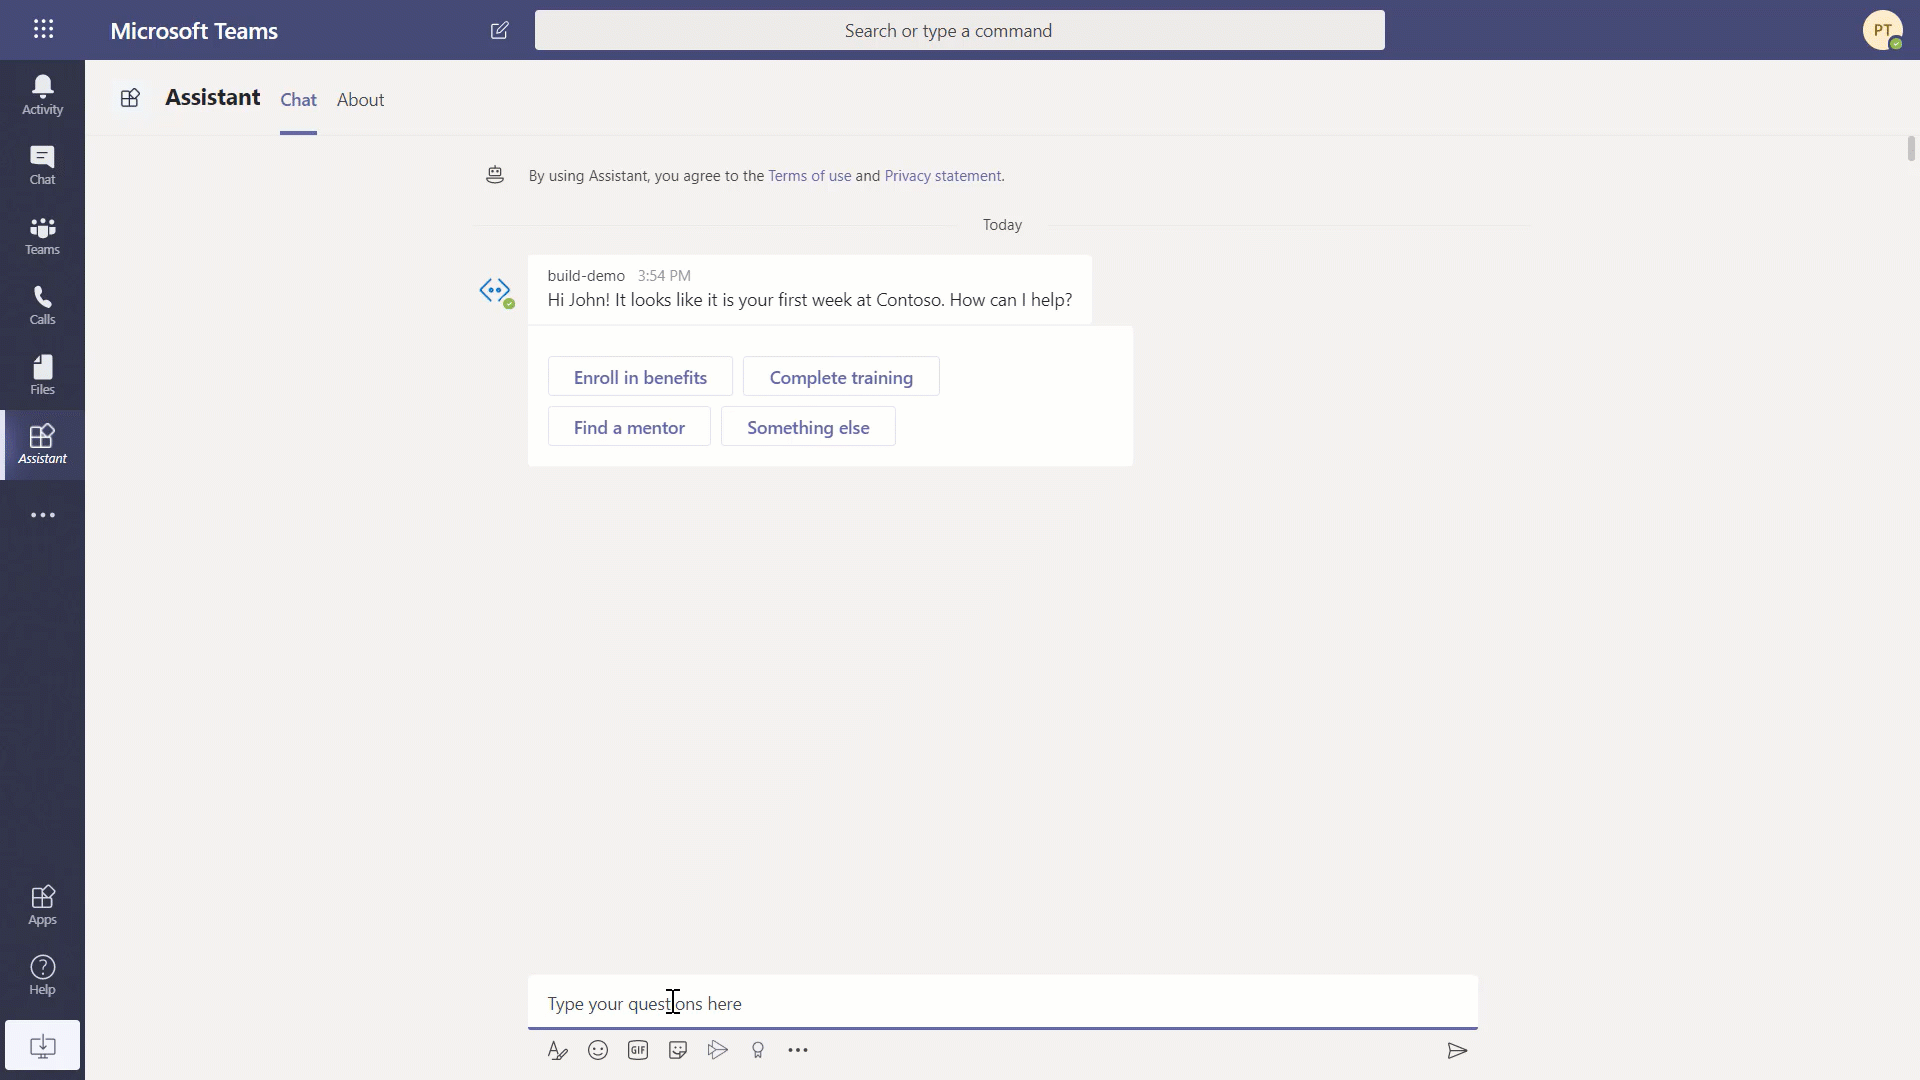
Task: Insert a GIF into the message
Action: pyautogui.click(x=638, y=1050)
